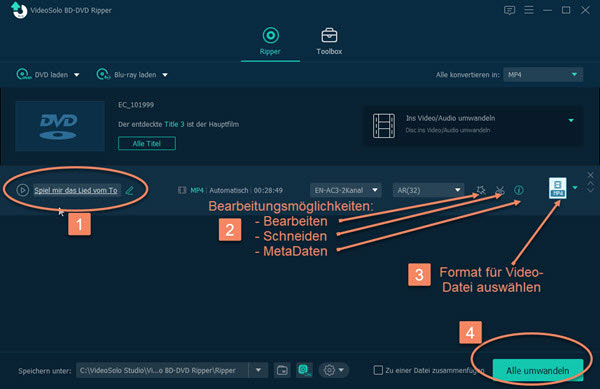Click the MP4 output format icon
600x389 pixels.
(558, 188)
